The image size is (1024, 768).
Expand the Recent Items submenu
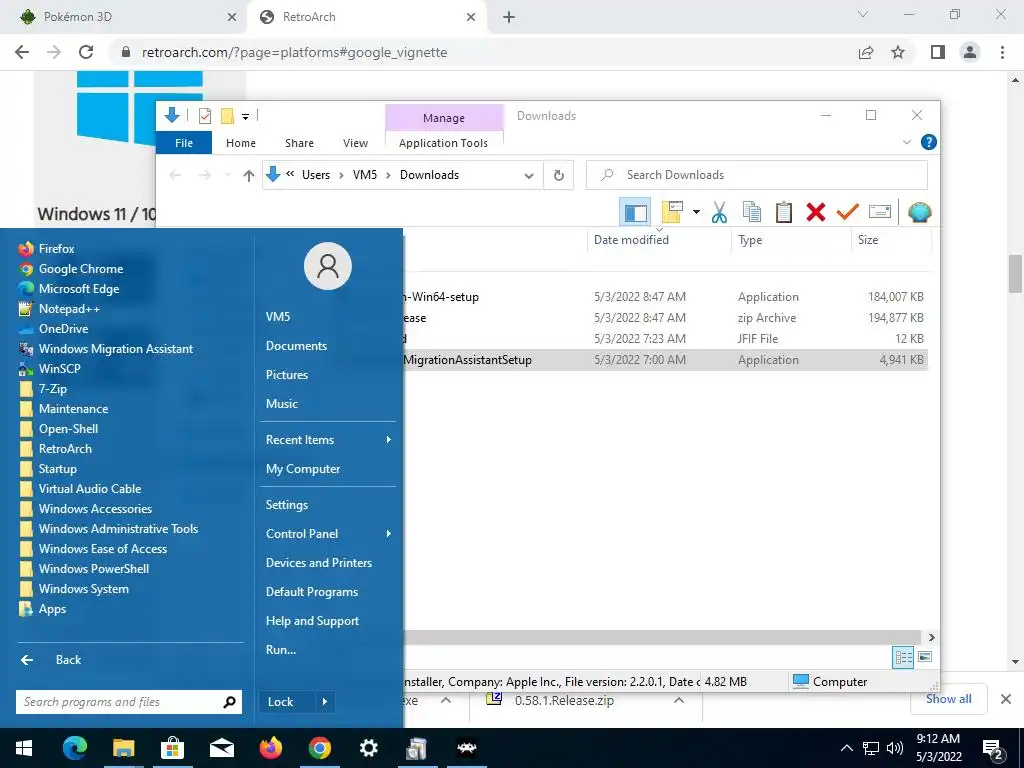click(328, 440)
